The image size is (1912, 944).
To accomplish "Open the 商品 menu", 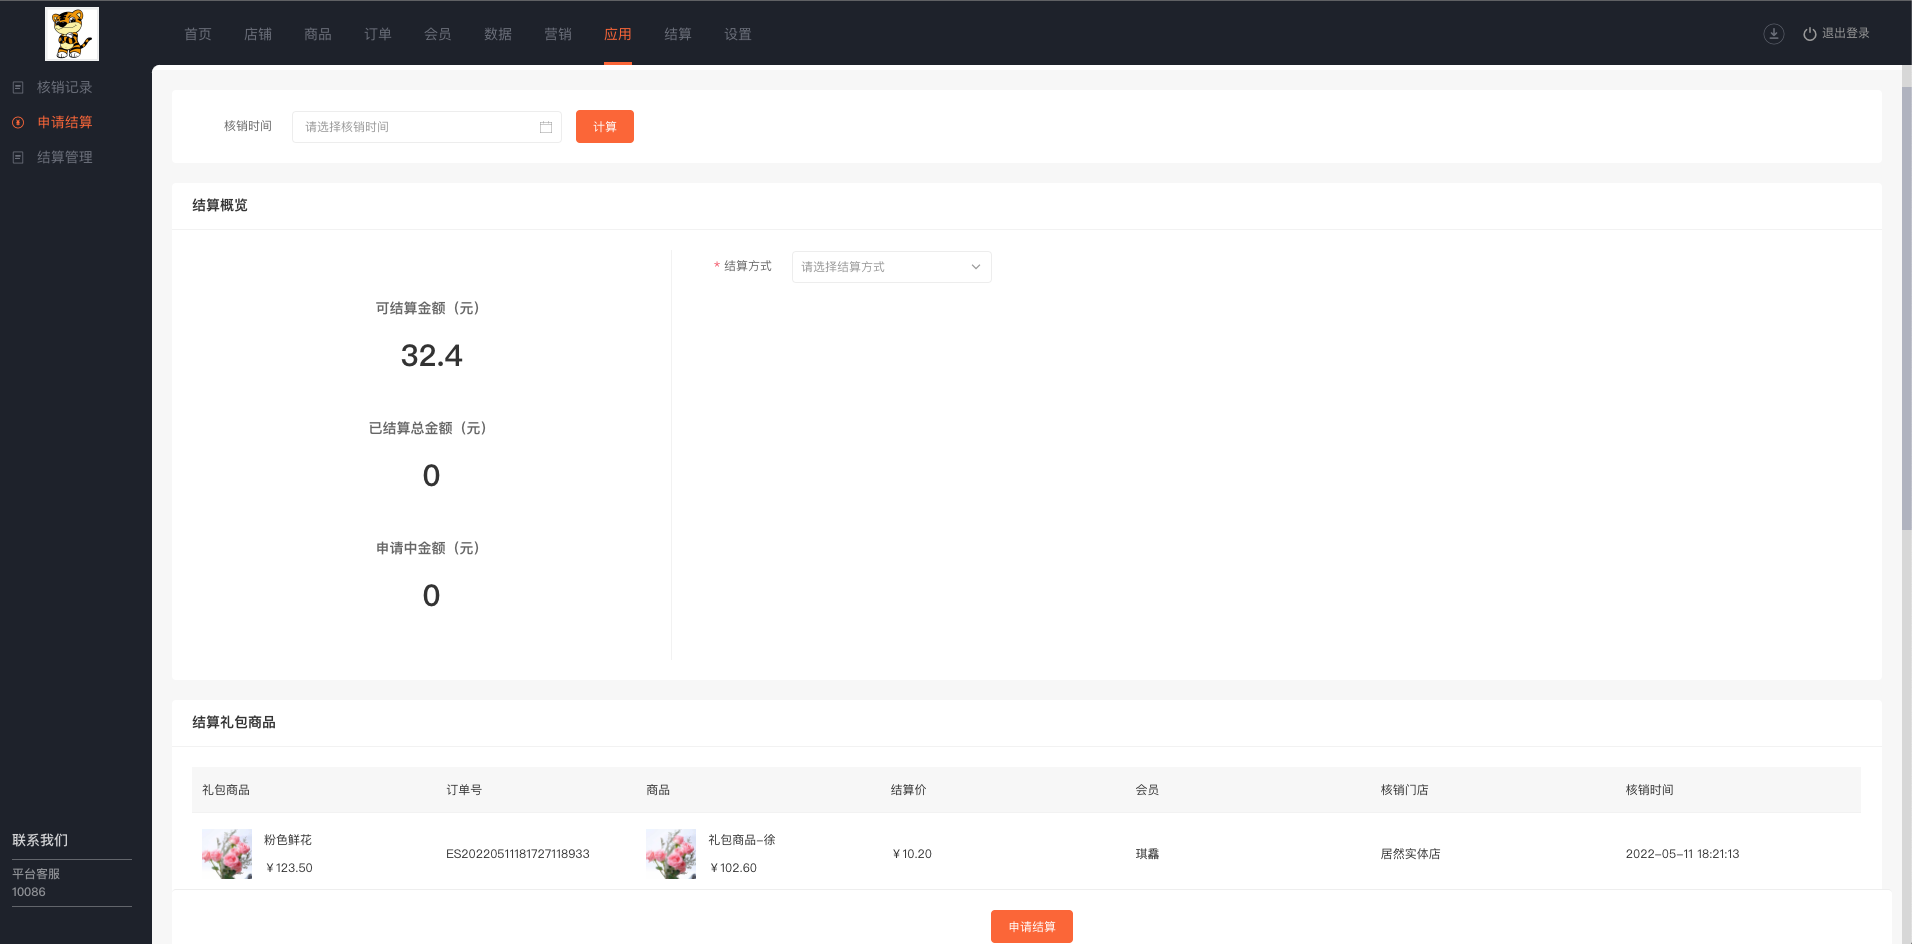I will click(x=318, y=34).
